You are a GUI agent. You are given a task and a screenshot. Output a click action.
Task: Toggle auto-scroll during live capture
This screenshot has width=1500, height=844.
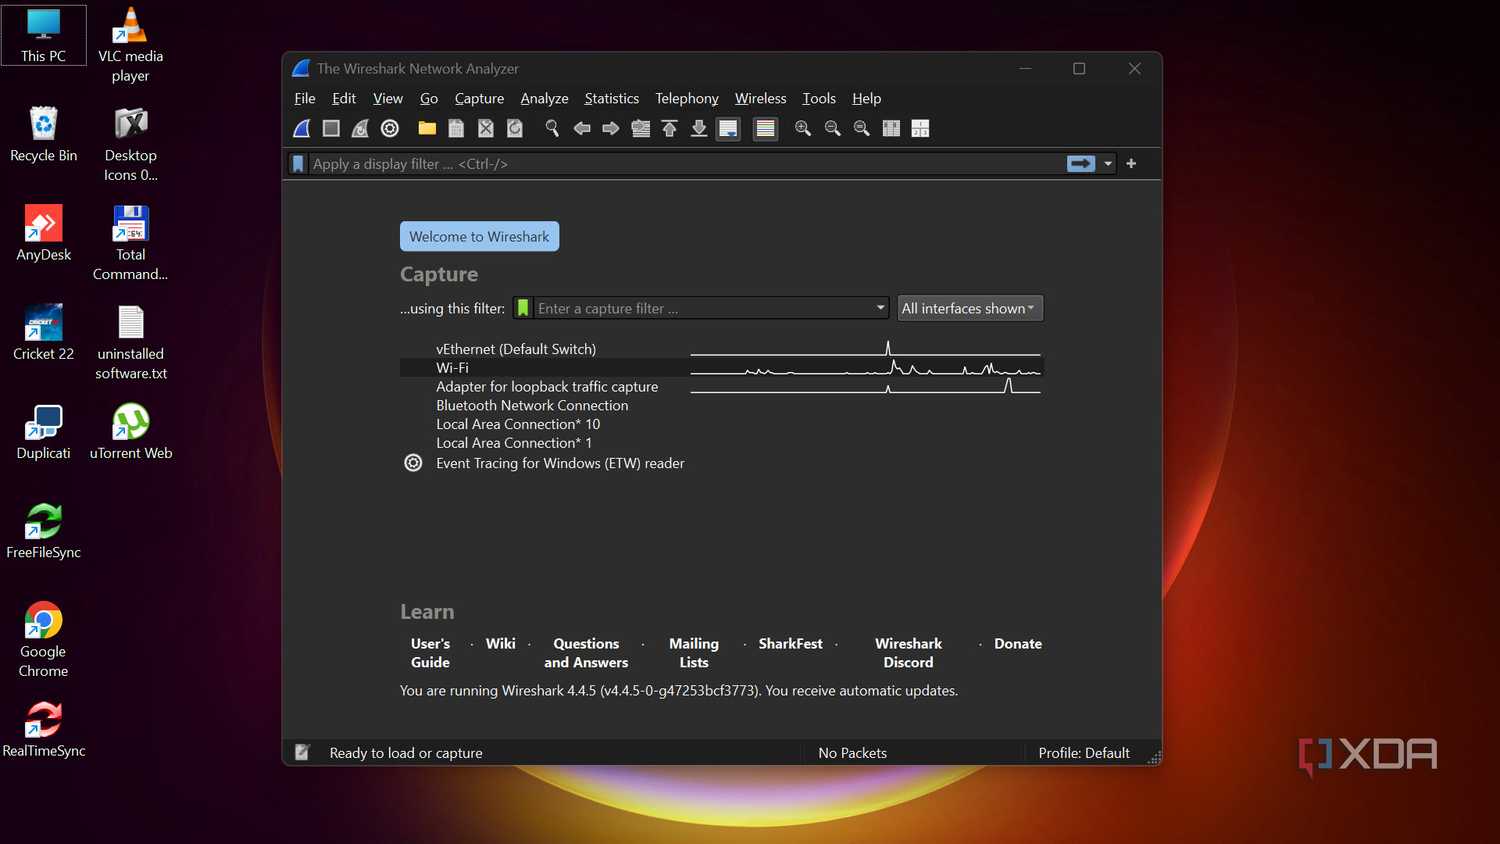pos(729,128)
